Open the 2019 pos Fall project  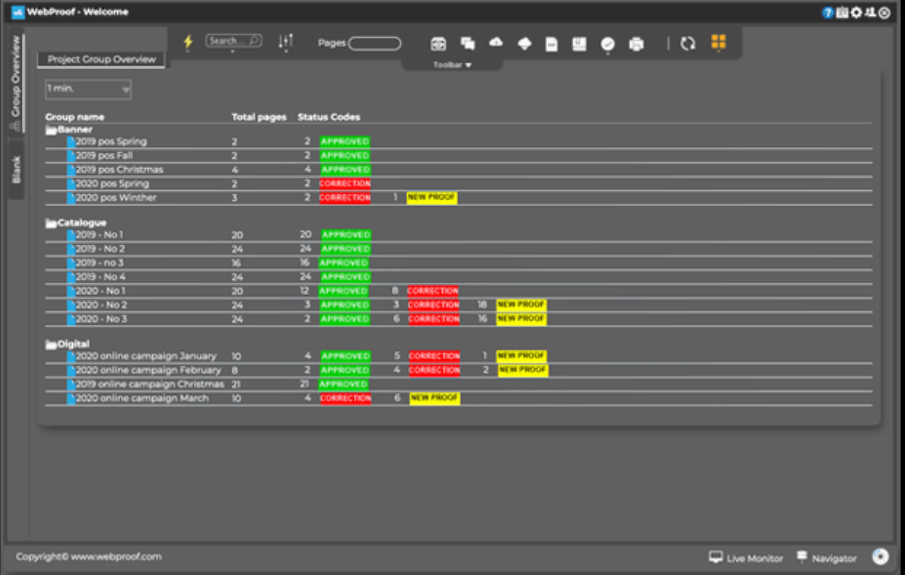104,155
